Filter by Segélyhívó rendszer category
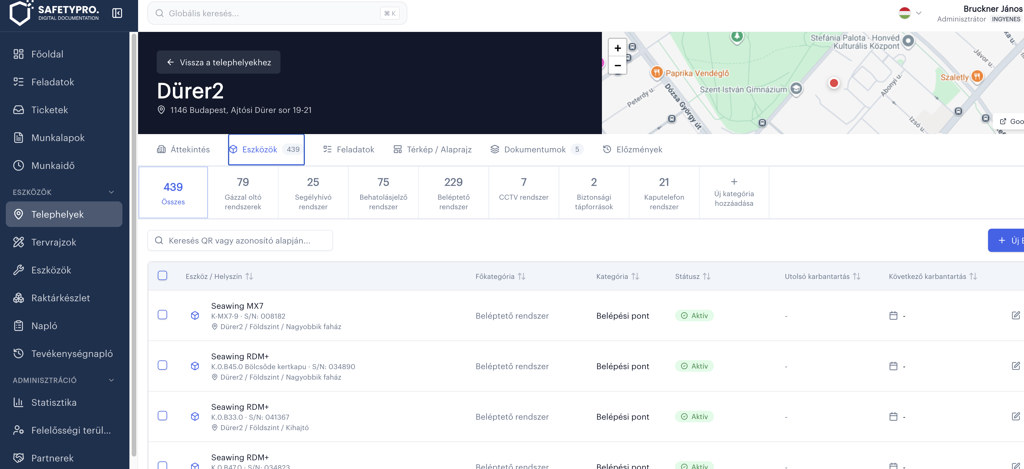The height and width of the screenshot is (469, 1024). pos(313,192)
